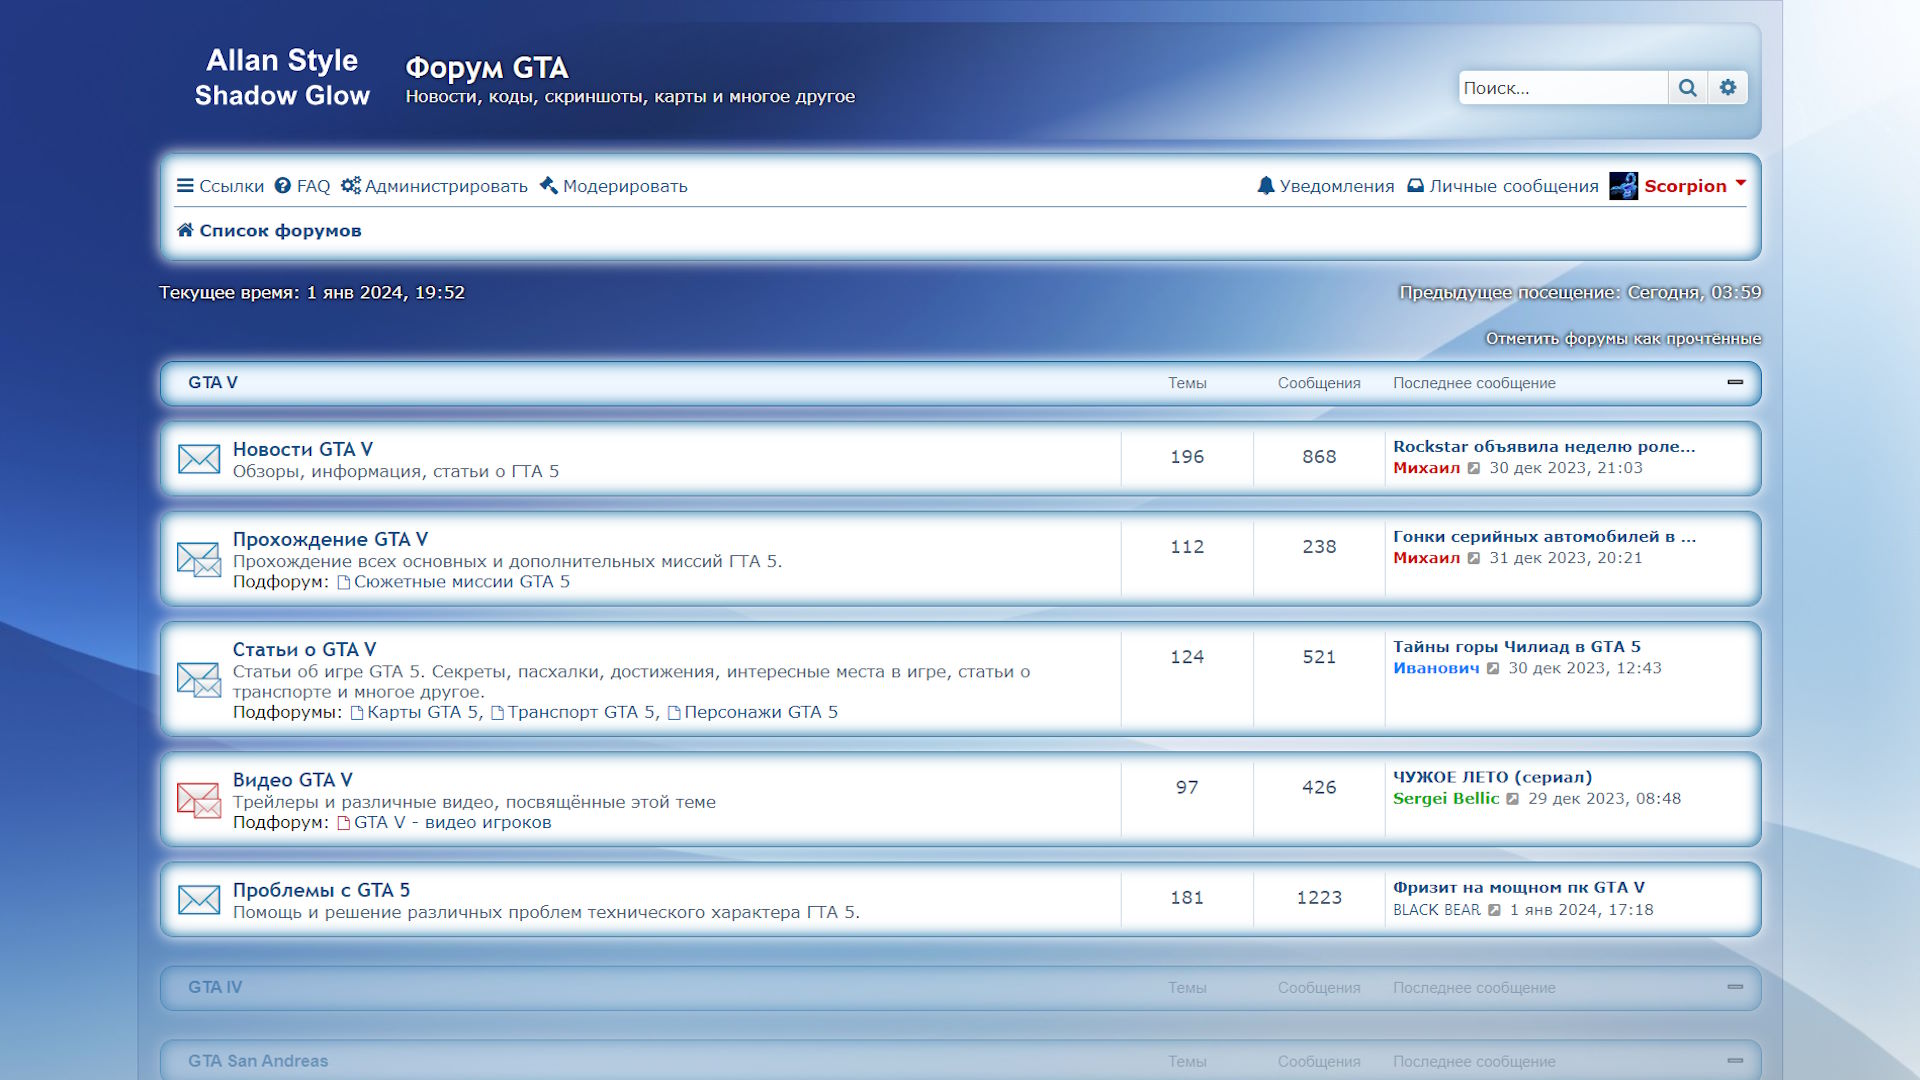The width and height of the screenshot is (1920, 1080).
Task: Open last post ЧУЖОЕ ЛЕТО (сериал)
Action: tap(1492, 777)
